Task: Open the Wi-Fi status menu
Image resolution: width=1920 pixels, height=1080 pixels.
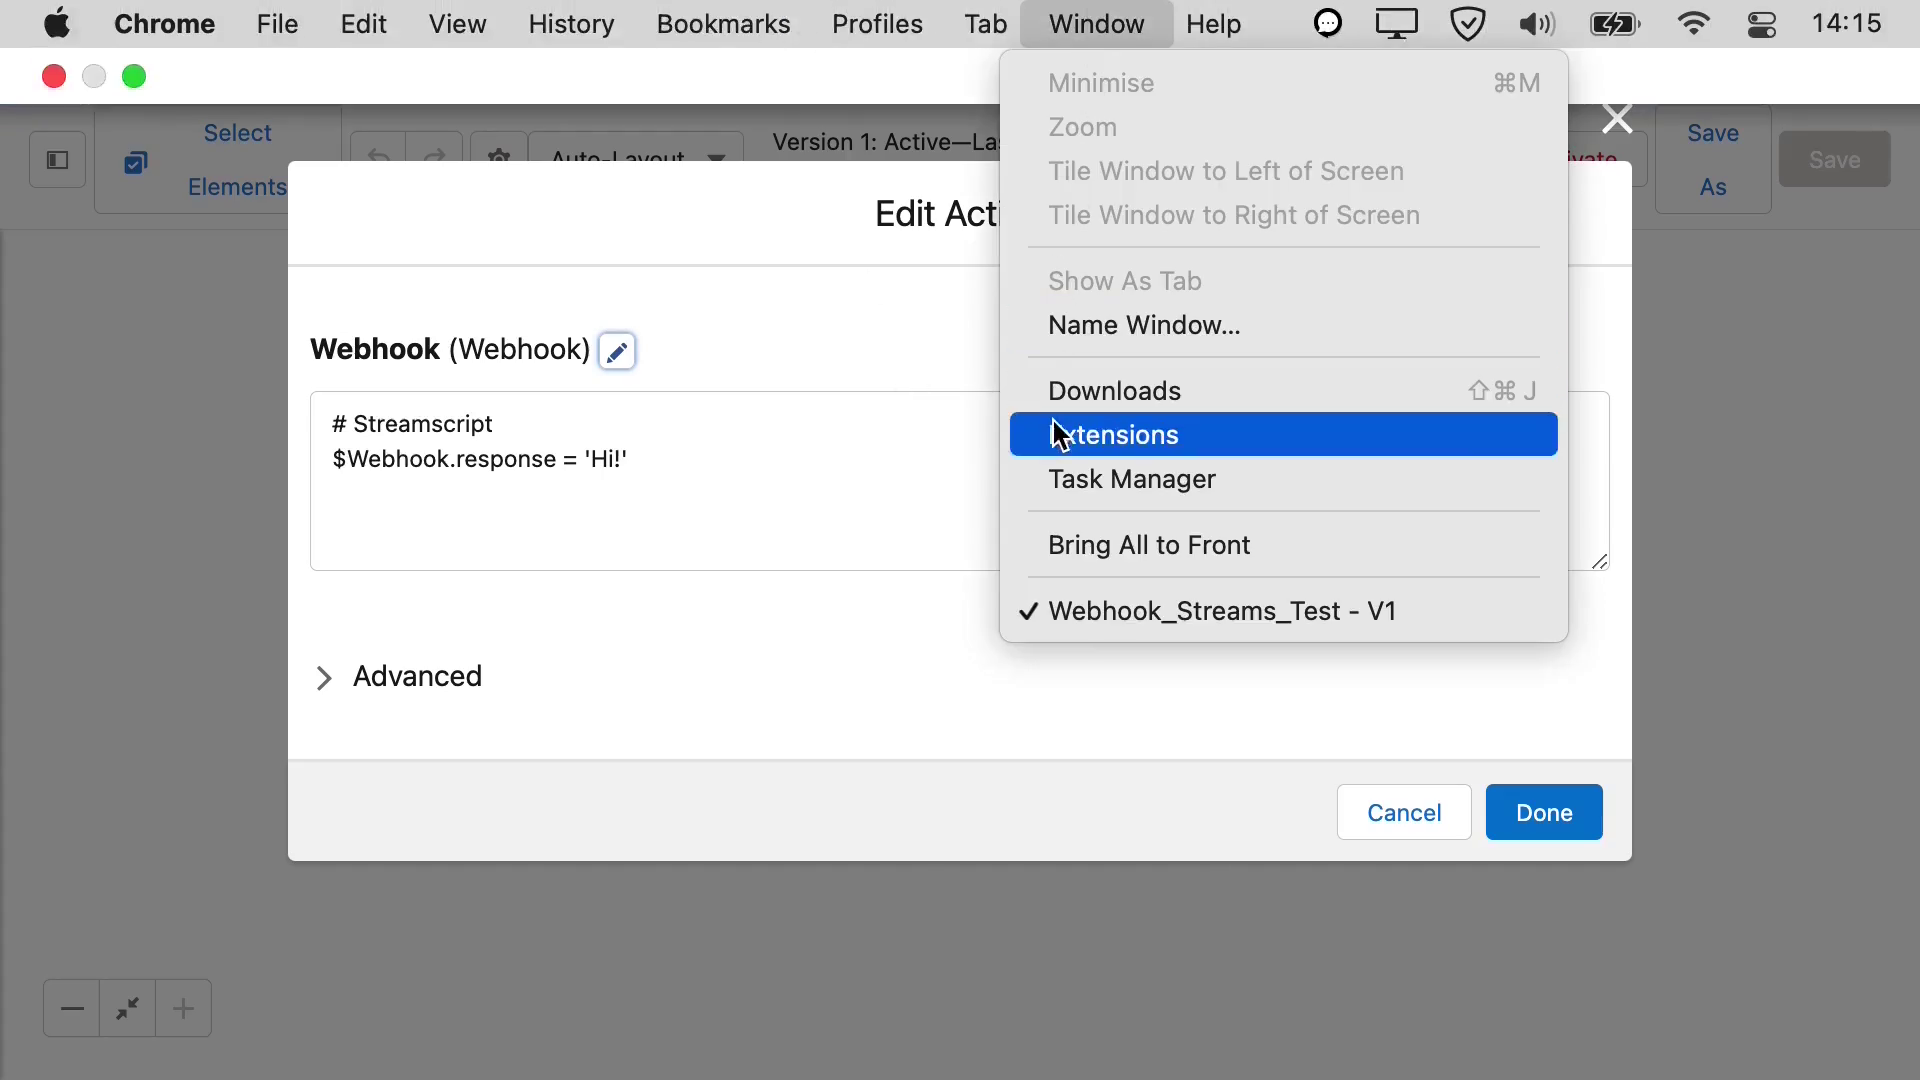Action: click(x=1694, y=23)
